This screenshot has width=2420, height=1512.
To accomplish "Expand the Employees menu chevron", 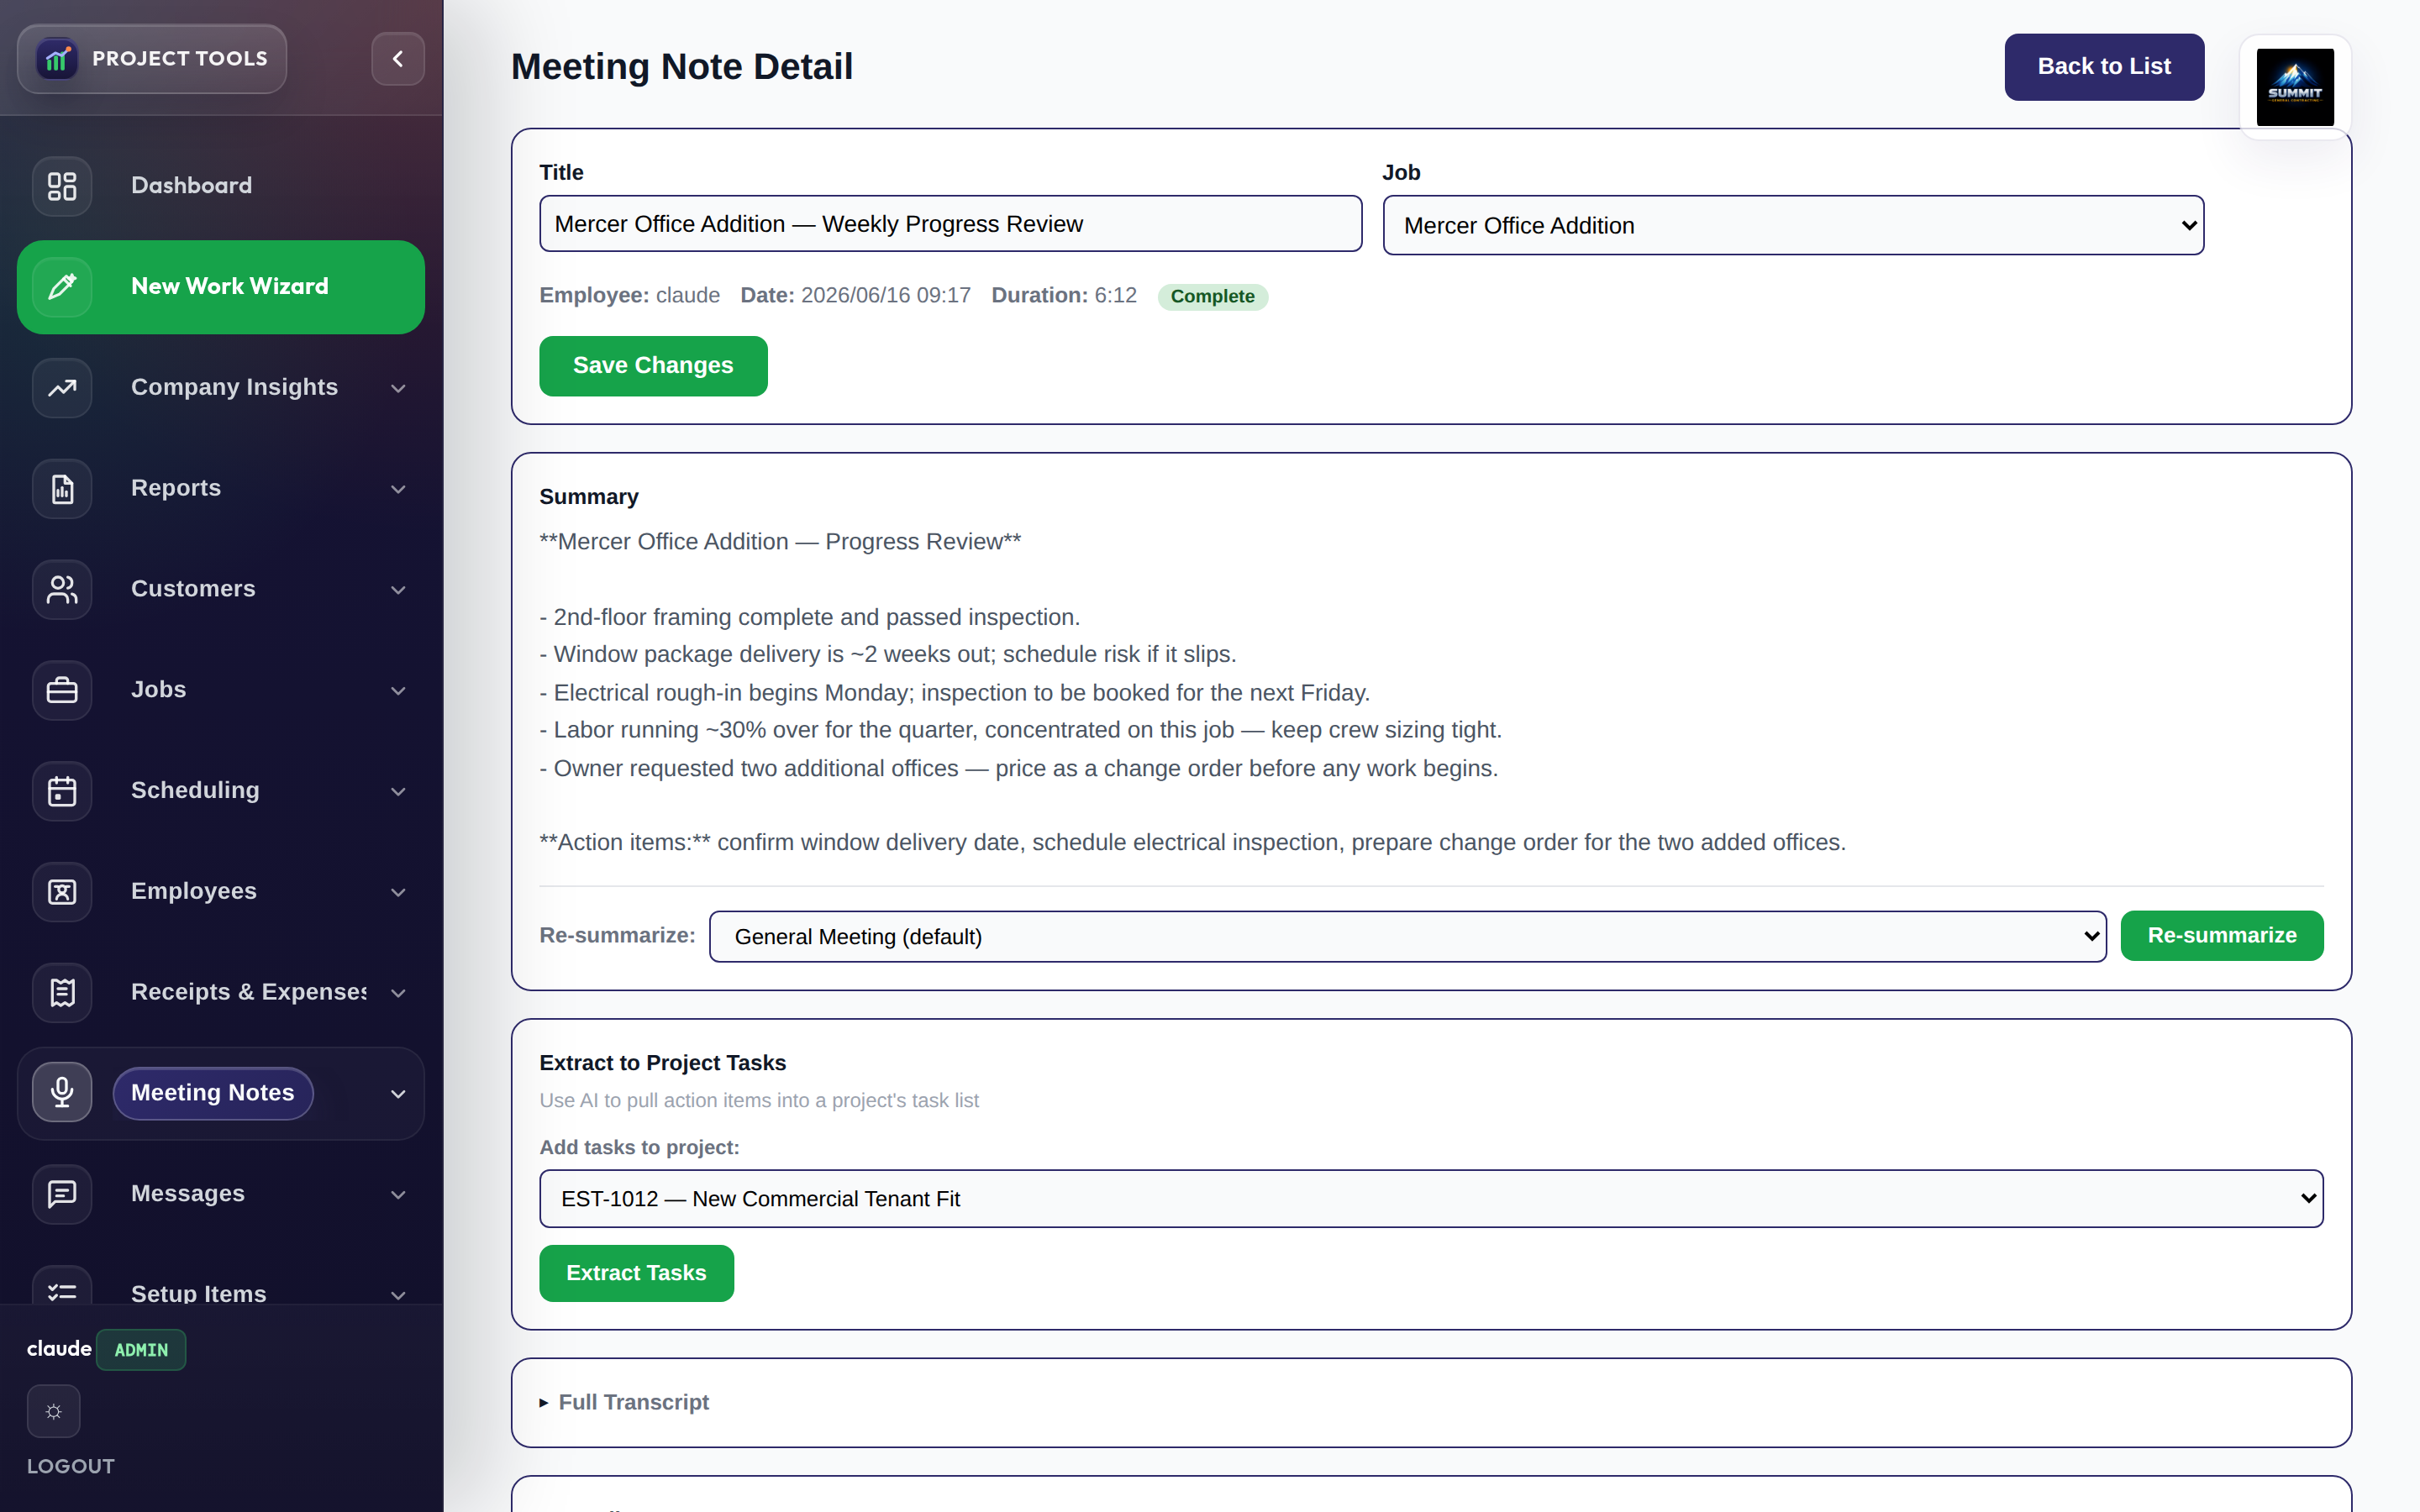I will tap(398, 892).
